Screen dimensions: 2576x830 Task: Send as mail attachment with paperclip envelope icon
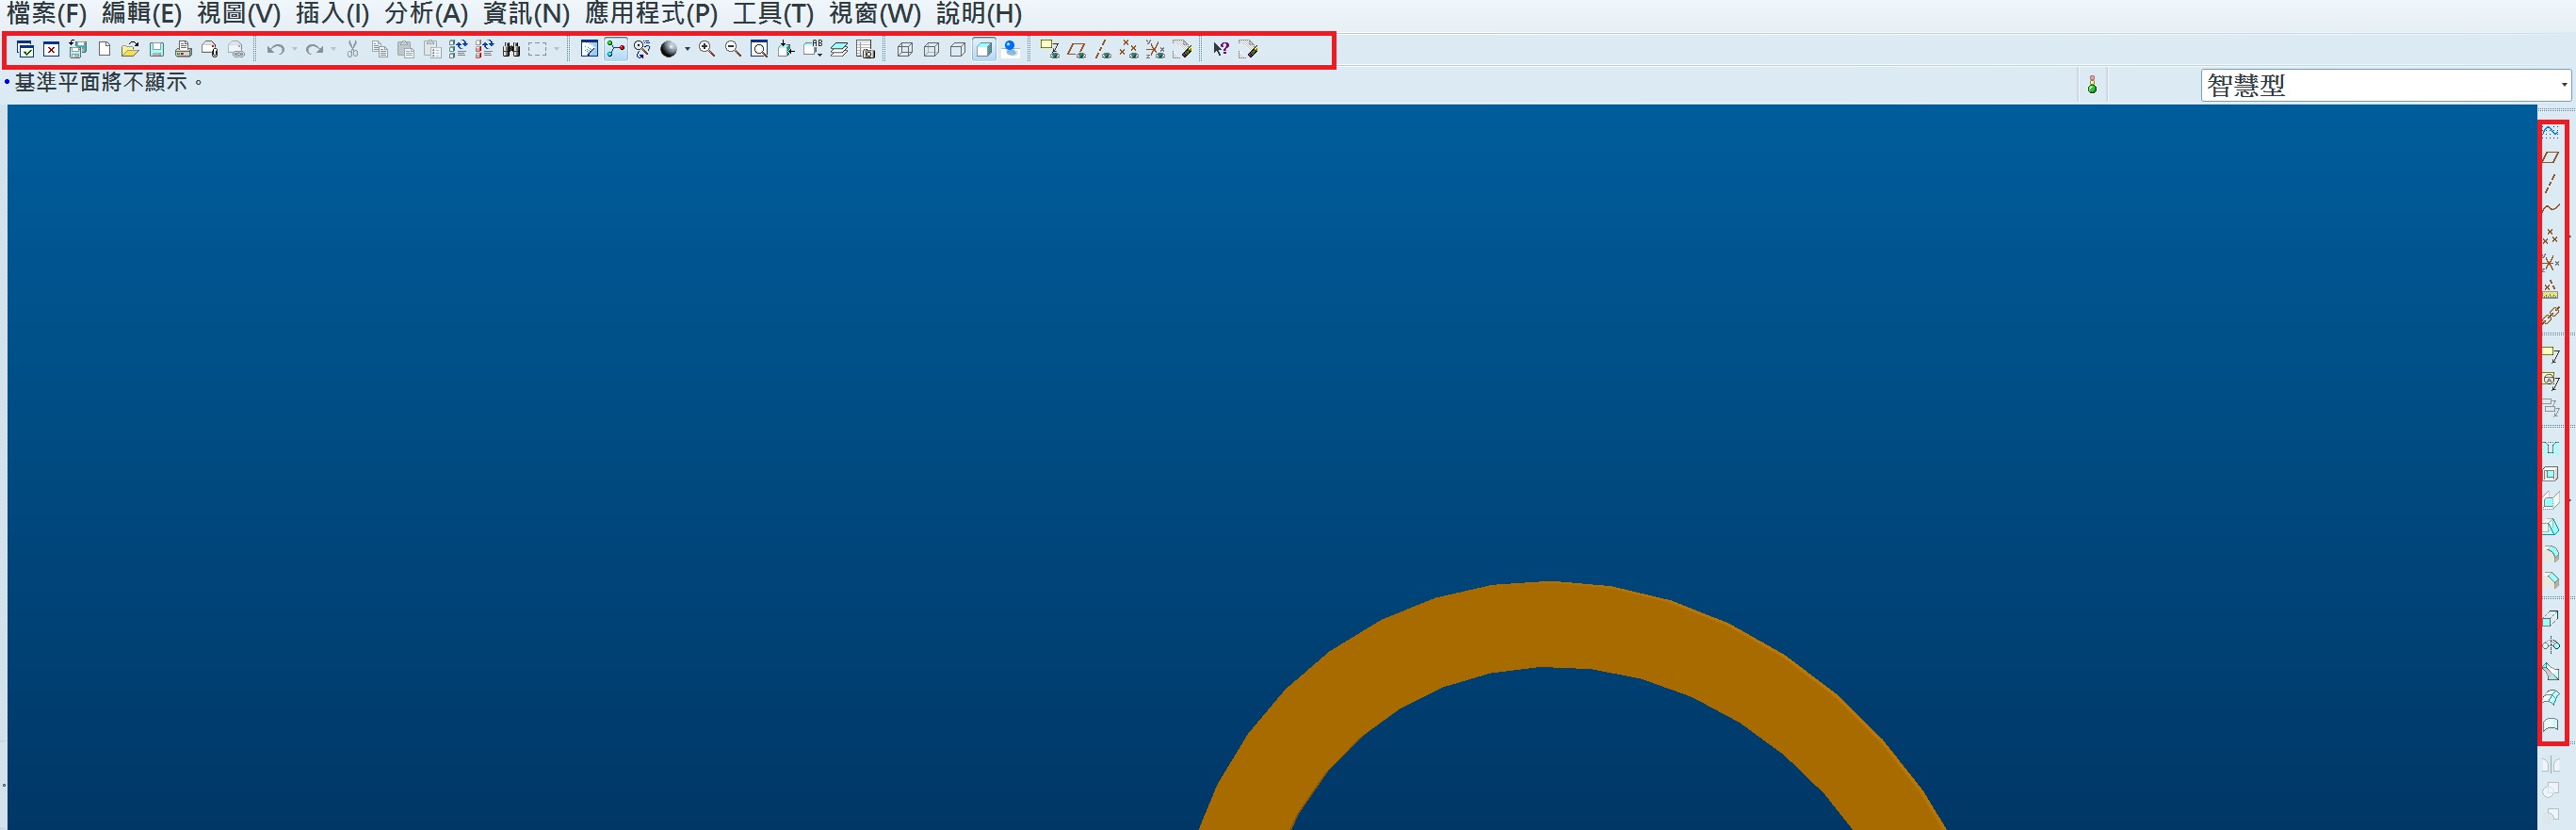(209, 49)
